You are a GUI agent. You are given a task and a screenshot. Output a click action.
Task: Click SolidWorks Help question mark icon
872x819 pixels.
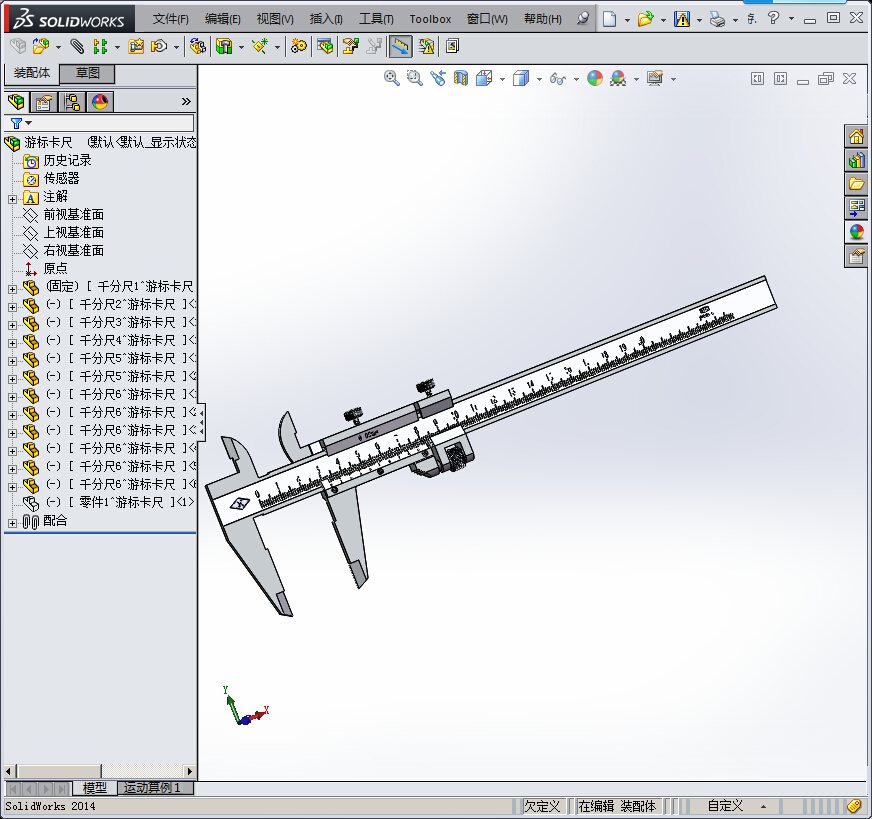[773, 18]
